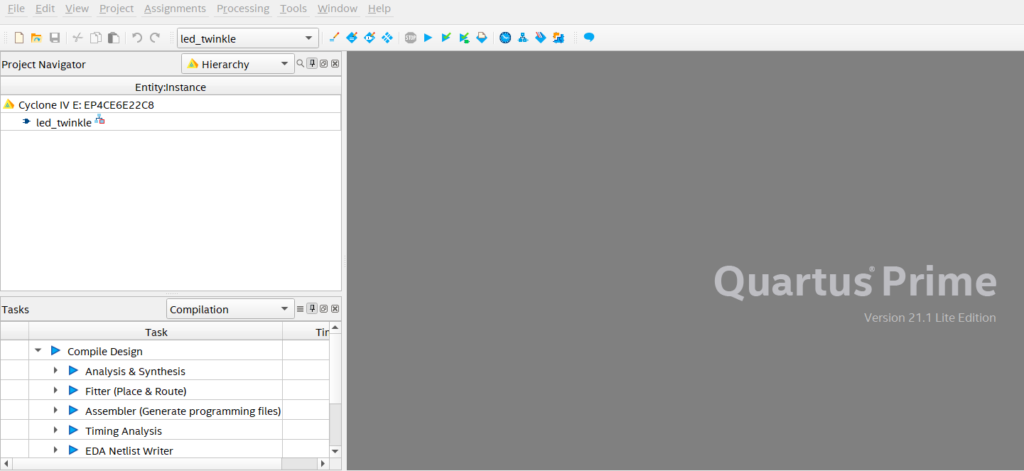The image size is (1024, 471).
Task: Start Analysis & Synthesis toolbar icon
Action: 464,37
